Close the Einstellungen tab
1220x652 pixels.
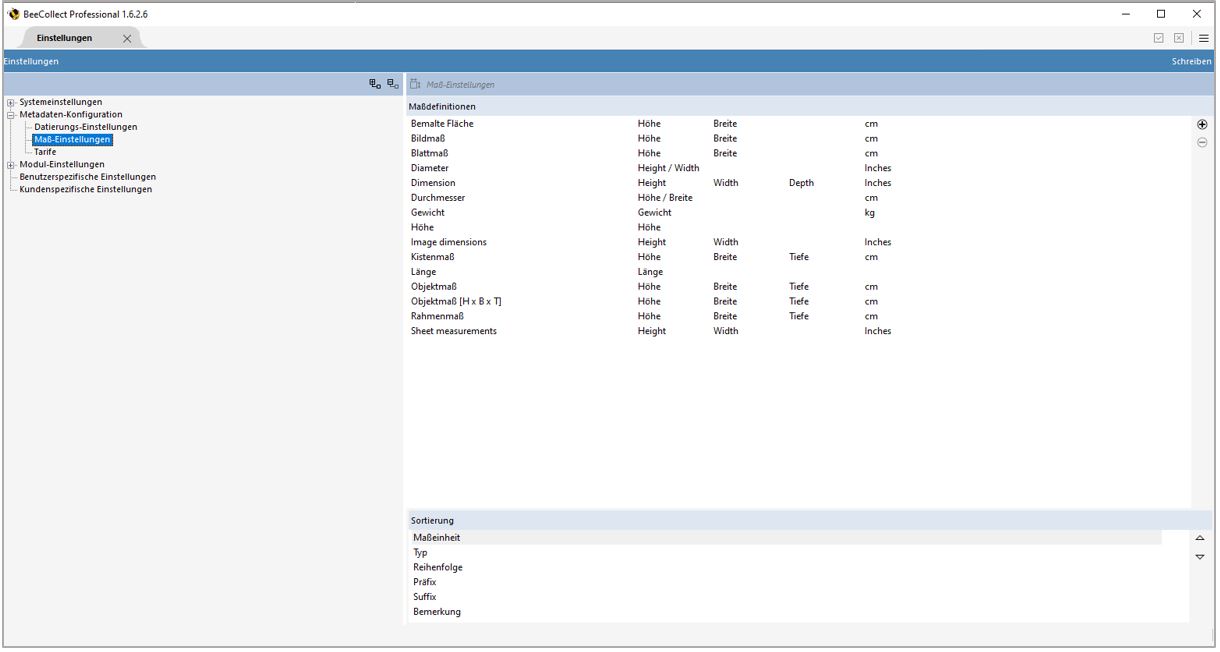(x=127, y=38)
